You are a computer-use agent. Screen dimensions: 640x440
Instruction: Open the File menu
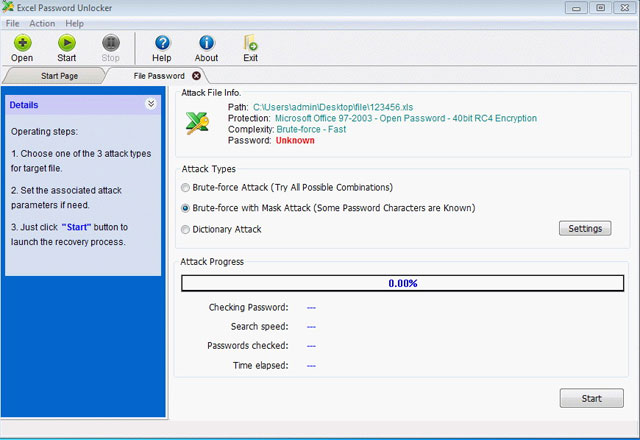pos(12,23)
